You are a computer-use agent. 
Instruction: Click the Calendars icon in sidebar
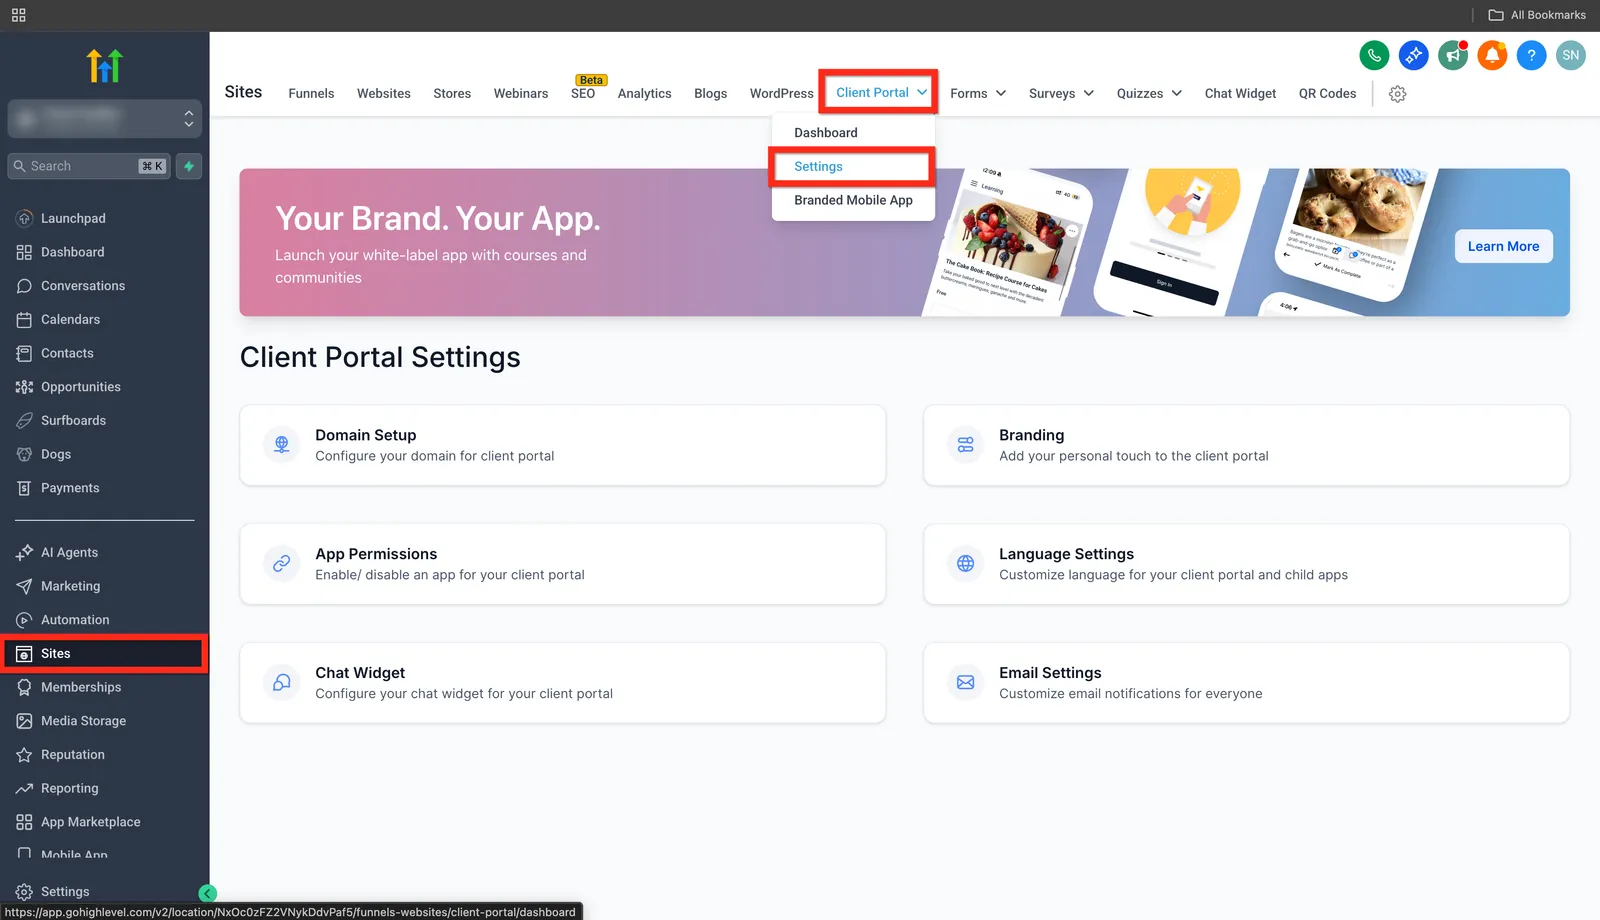click(25, 320)
